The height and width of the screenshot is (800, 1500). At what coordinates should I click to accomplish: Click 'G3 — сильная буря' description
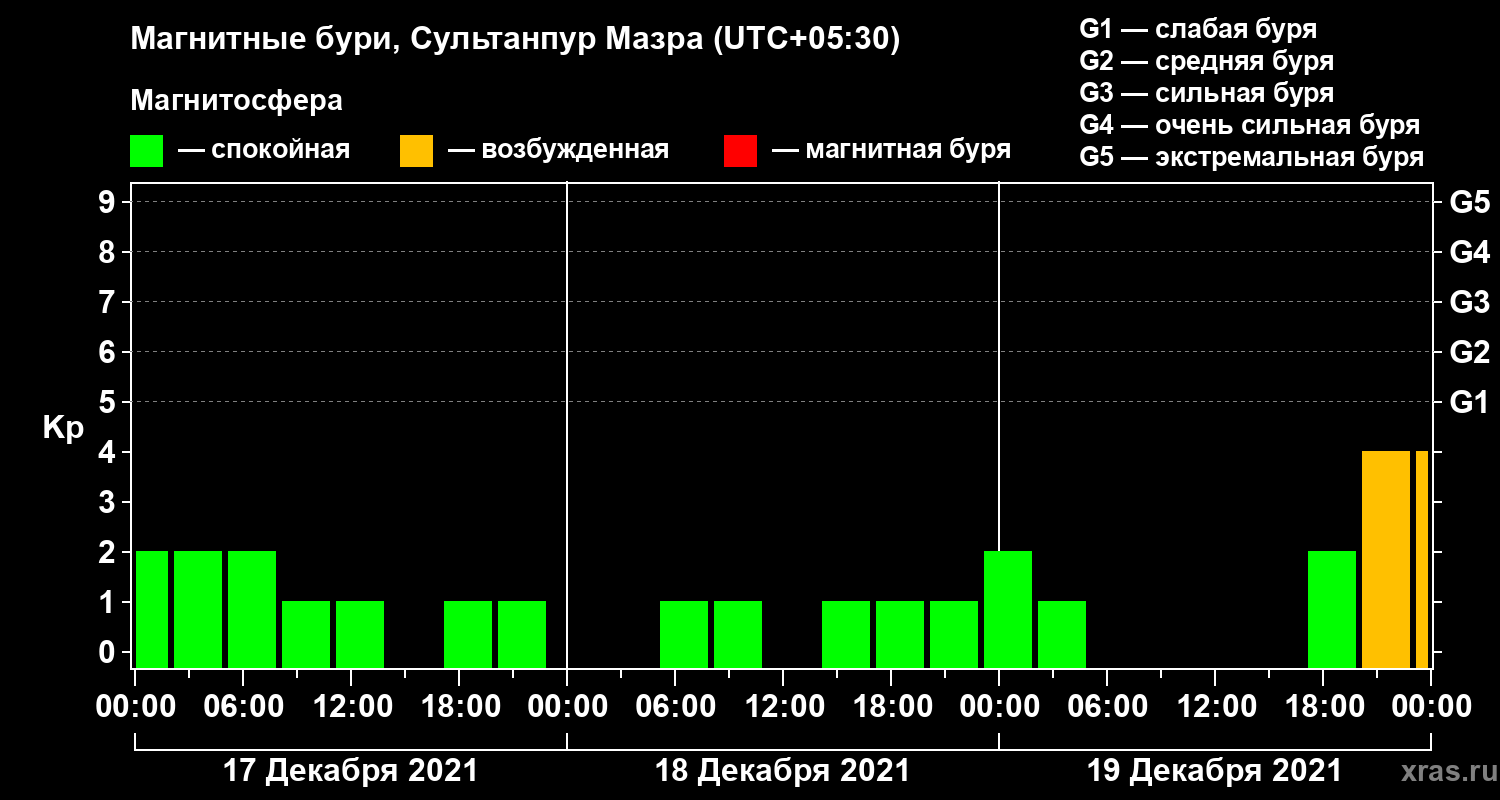[1207, 93]
